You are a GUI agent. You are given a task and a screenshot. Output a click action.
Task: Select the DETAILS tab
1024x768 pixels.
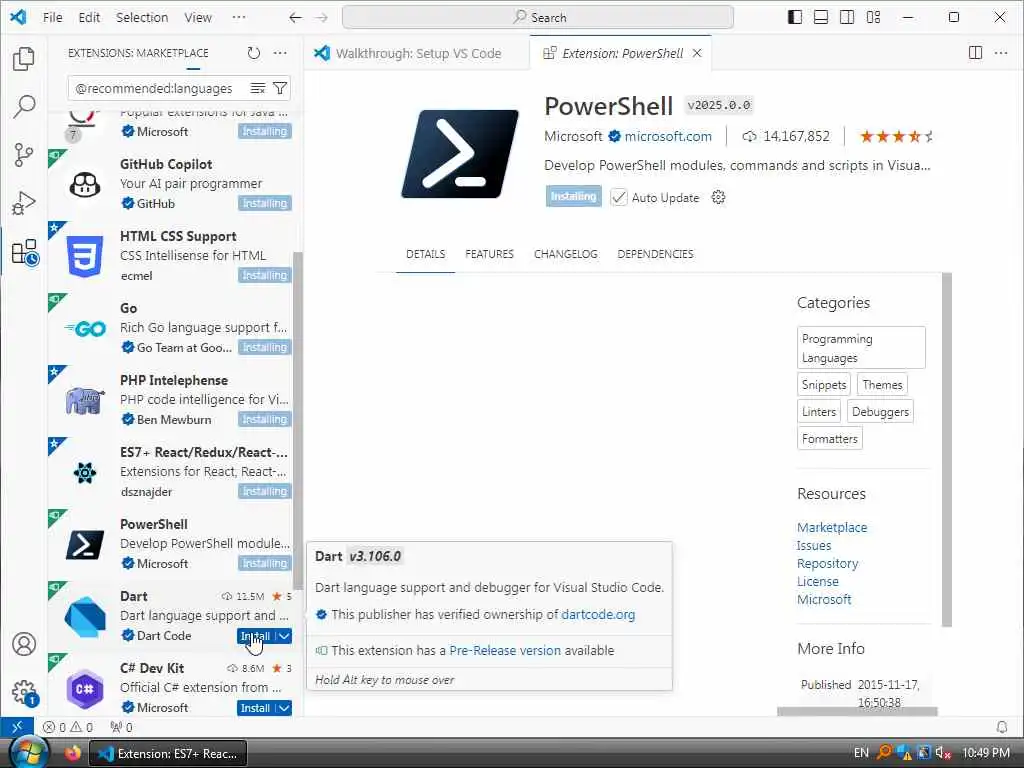(x=425, y=254)
